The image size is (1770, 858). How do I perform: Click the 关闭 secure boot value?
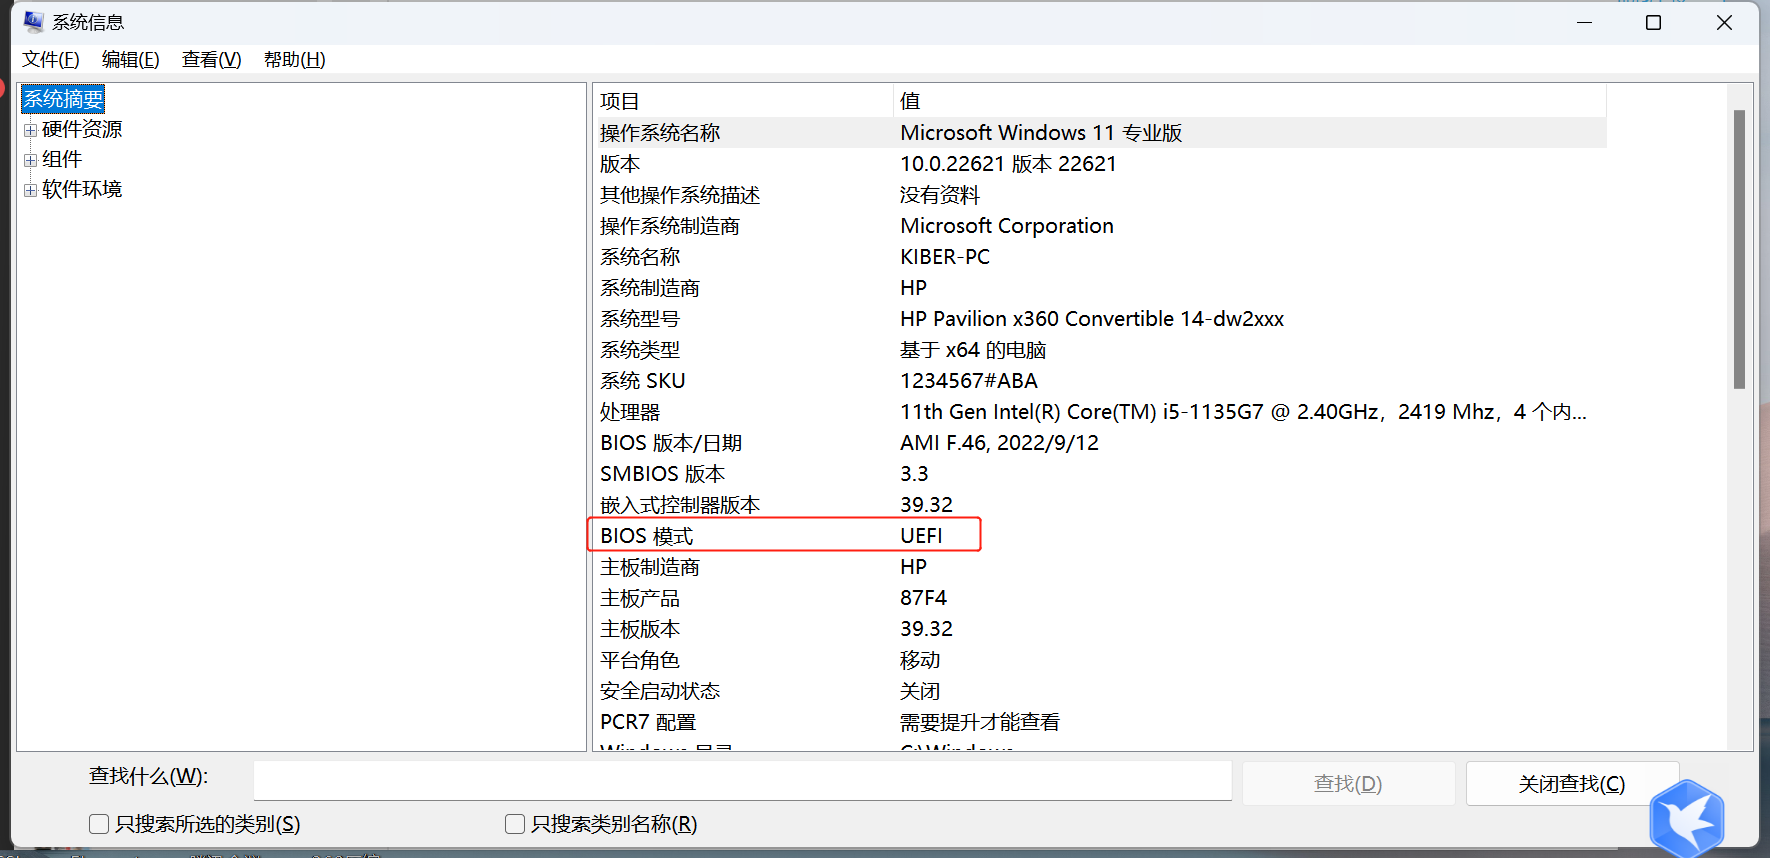[920, 691]
